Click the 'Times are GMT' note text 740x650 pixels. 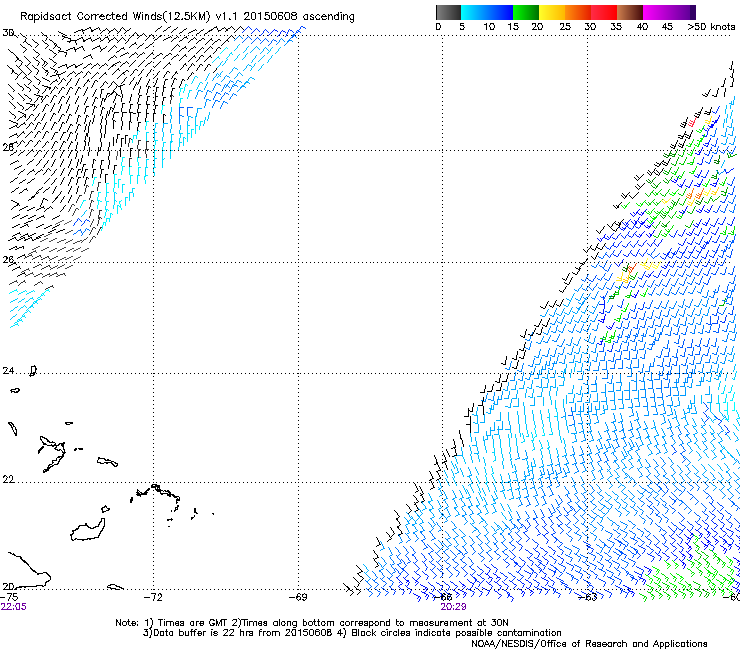pos(192,623)
